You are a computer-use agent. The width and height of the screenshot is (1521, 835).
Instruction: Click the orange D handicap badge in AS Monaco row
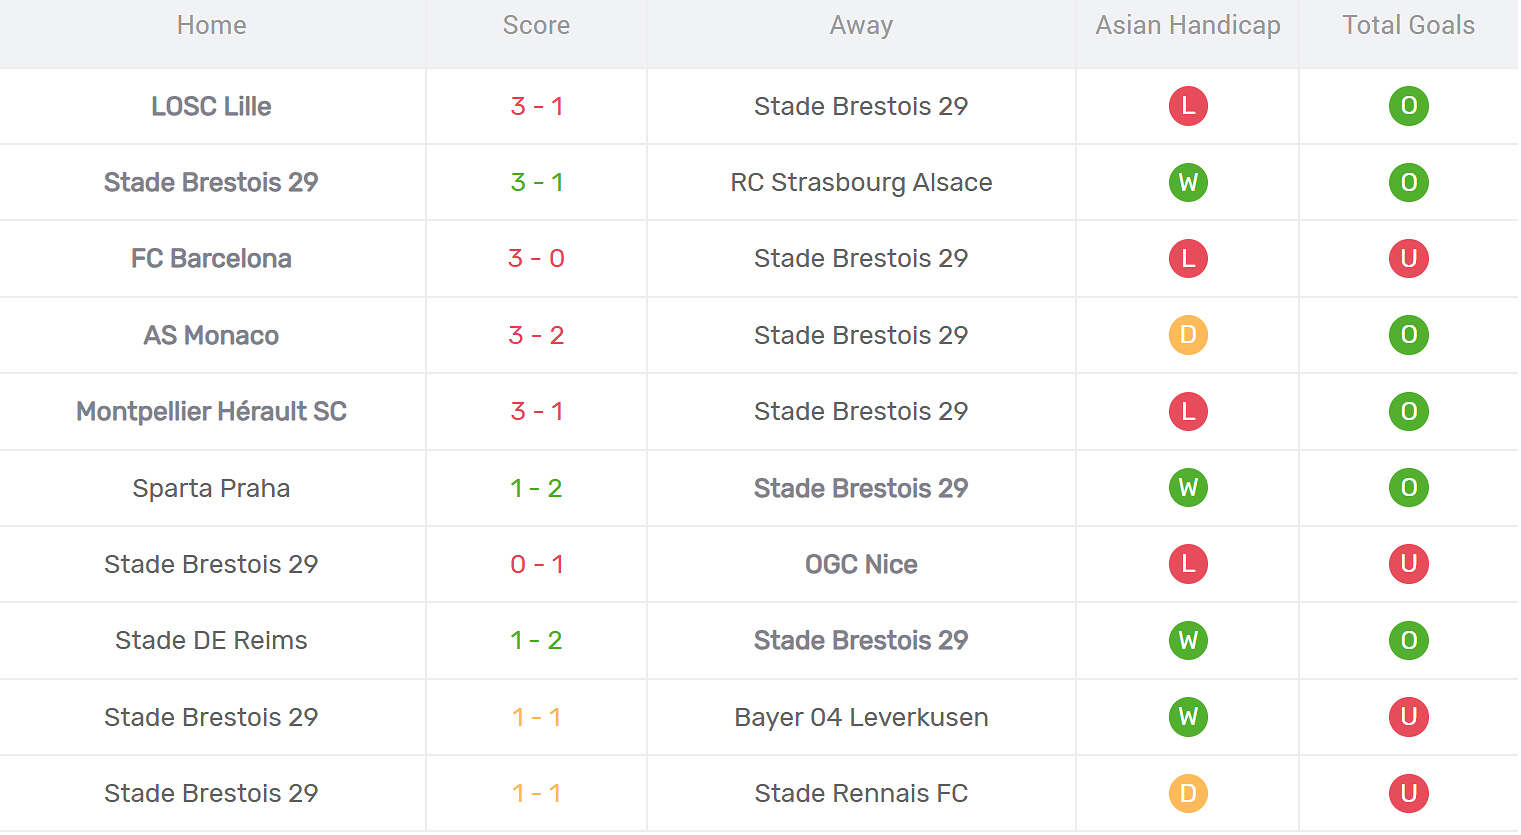click(1188, 335)
